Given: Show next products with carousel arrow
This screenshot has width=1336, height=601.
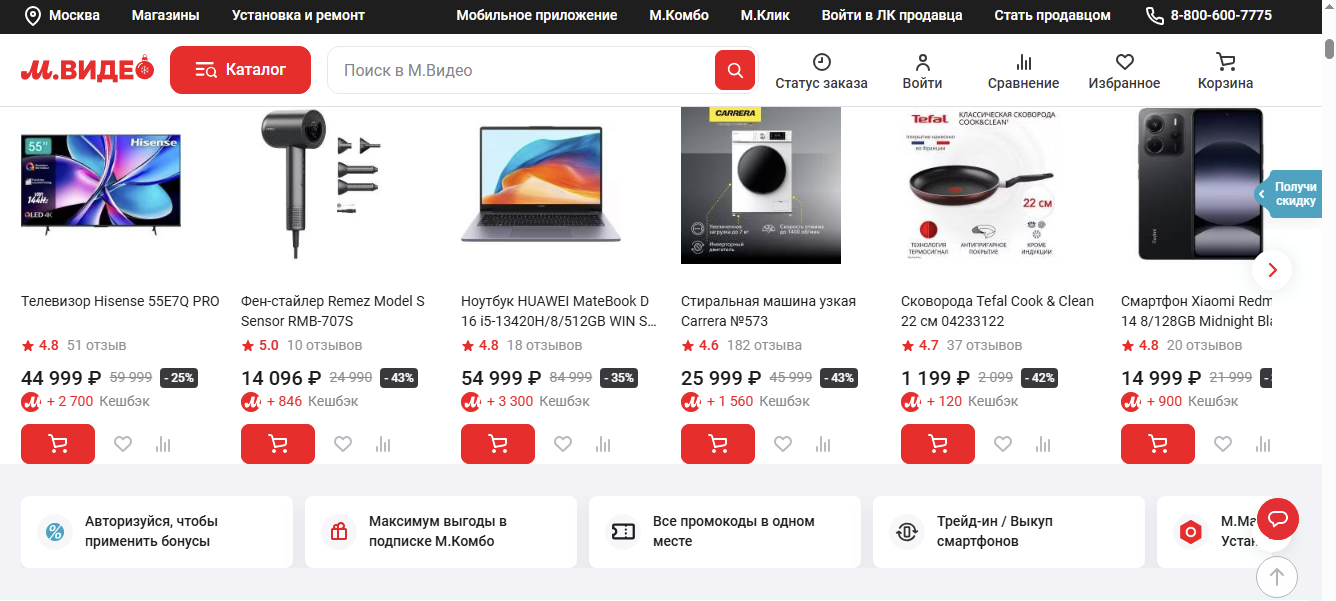Looking at the screenshot, I should [x=1272, y=270].
